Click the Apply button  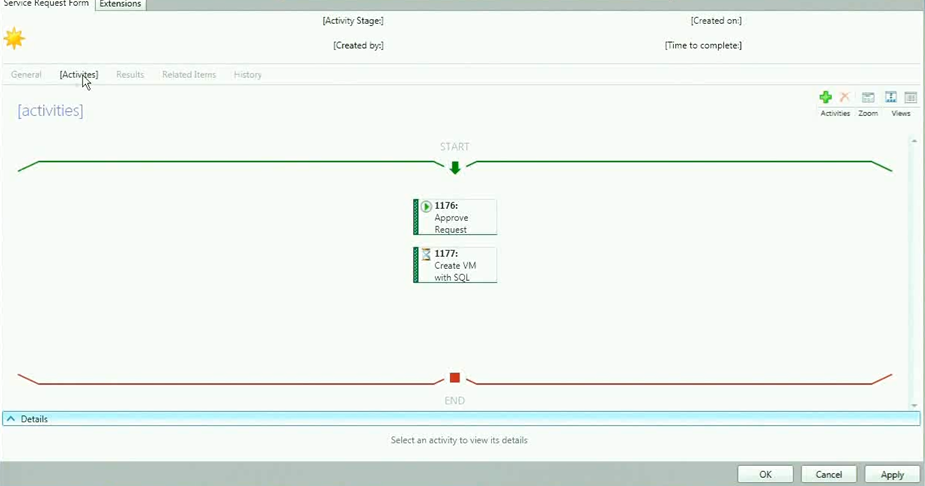(892, 475)
